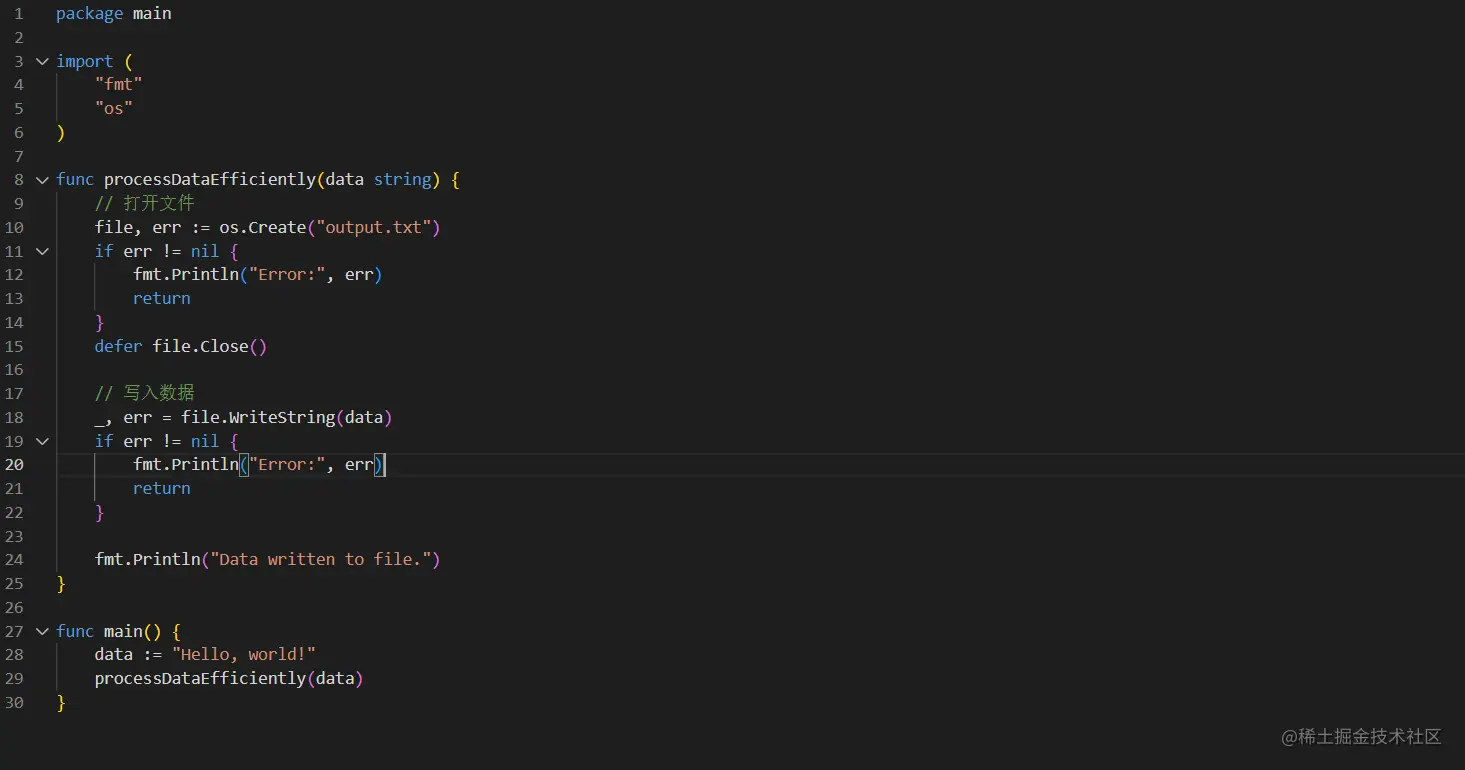Image resolution: width=1465 pixels, height=770 pixels.
Task: Click the comment '// 写入数据'
Action: pyautogui.click(x=144, y=393)
